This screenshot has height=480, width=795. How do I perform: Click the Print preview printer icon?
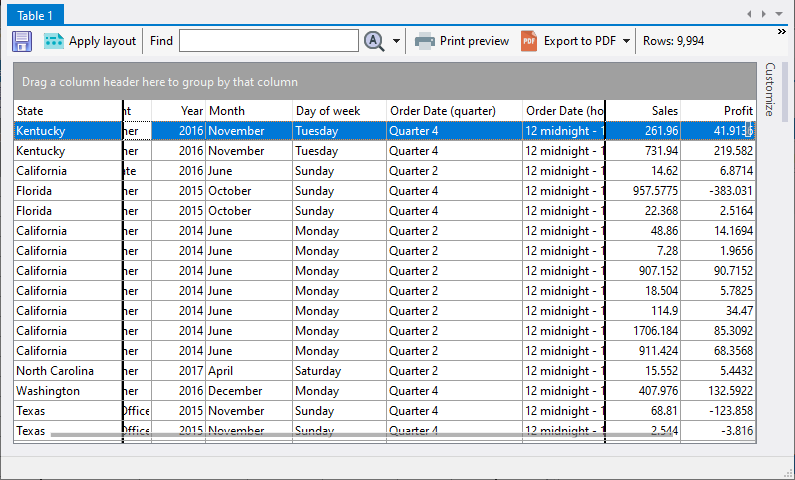pyautogui.click(x=425, y=41)
